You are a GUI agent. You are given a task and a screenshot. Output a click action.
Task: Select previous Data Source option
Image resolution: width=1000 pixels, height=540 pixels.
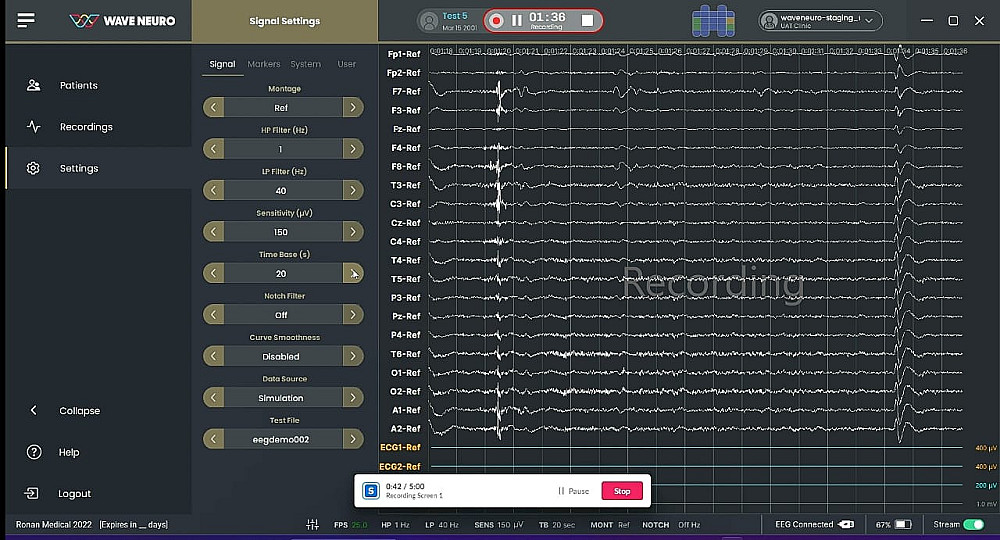pyautogui.click(x=214, y=398)
